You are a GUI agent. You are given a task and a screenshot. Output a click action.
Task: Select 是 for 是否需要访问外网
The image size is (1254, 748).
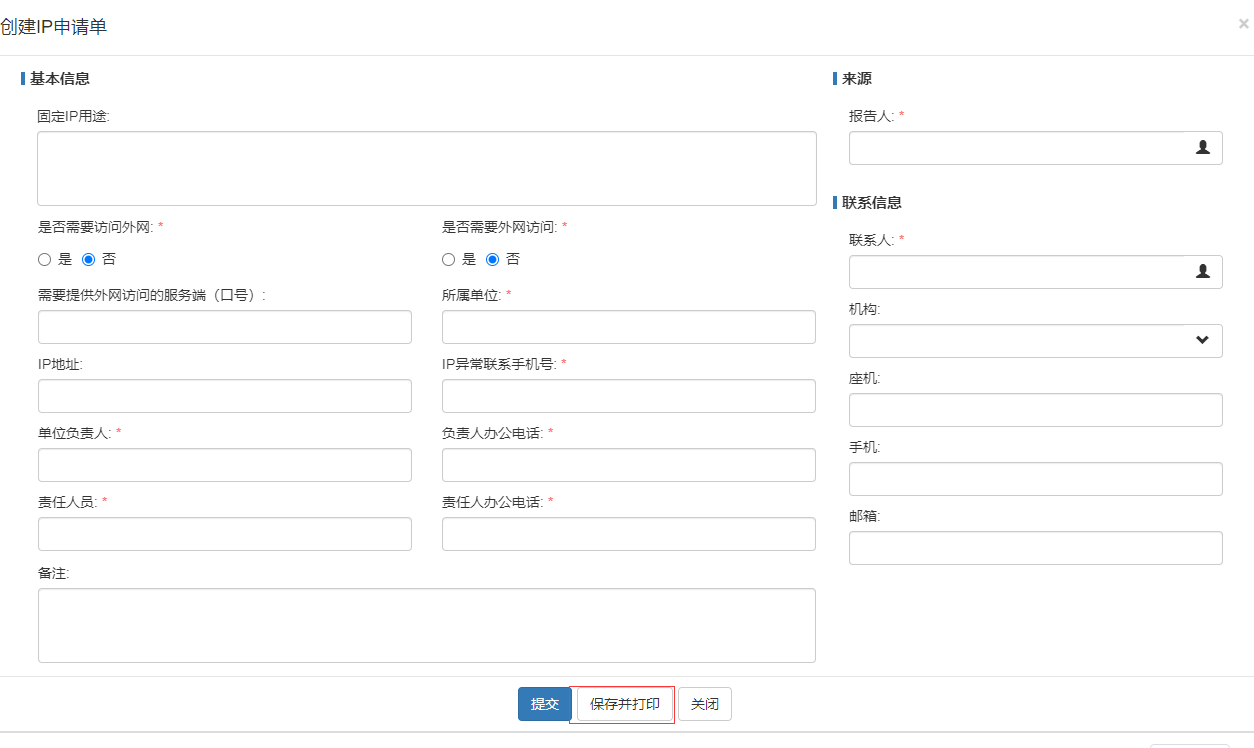coord(44,260)
